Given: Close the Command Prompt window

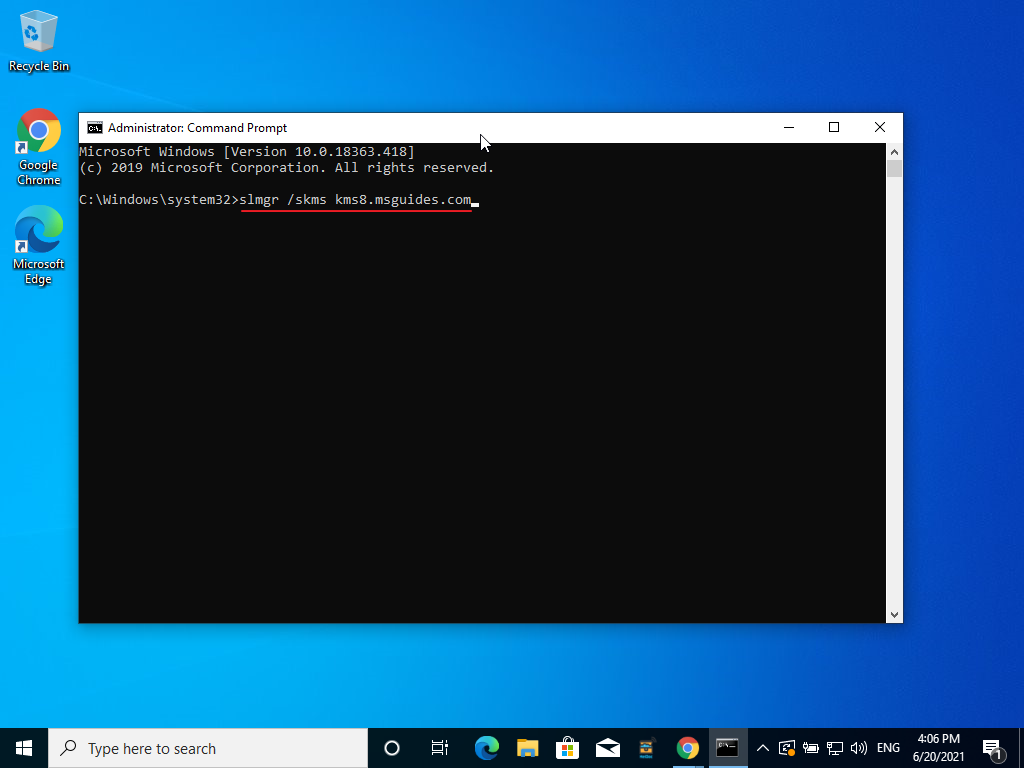Looking at the screenshot, I should click(880, 127).
